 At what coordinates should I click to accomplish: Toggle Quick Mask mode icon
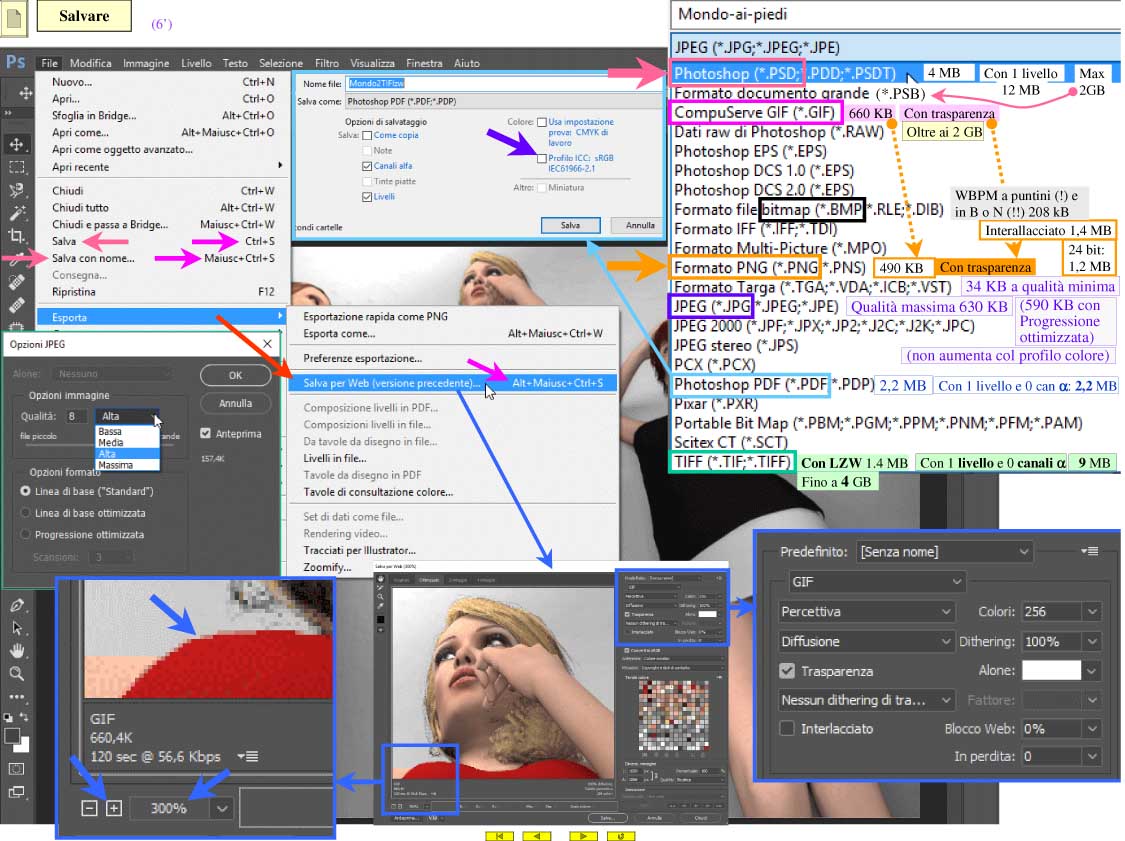17,769
